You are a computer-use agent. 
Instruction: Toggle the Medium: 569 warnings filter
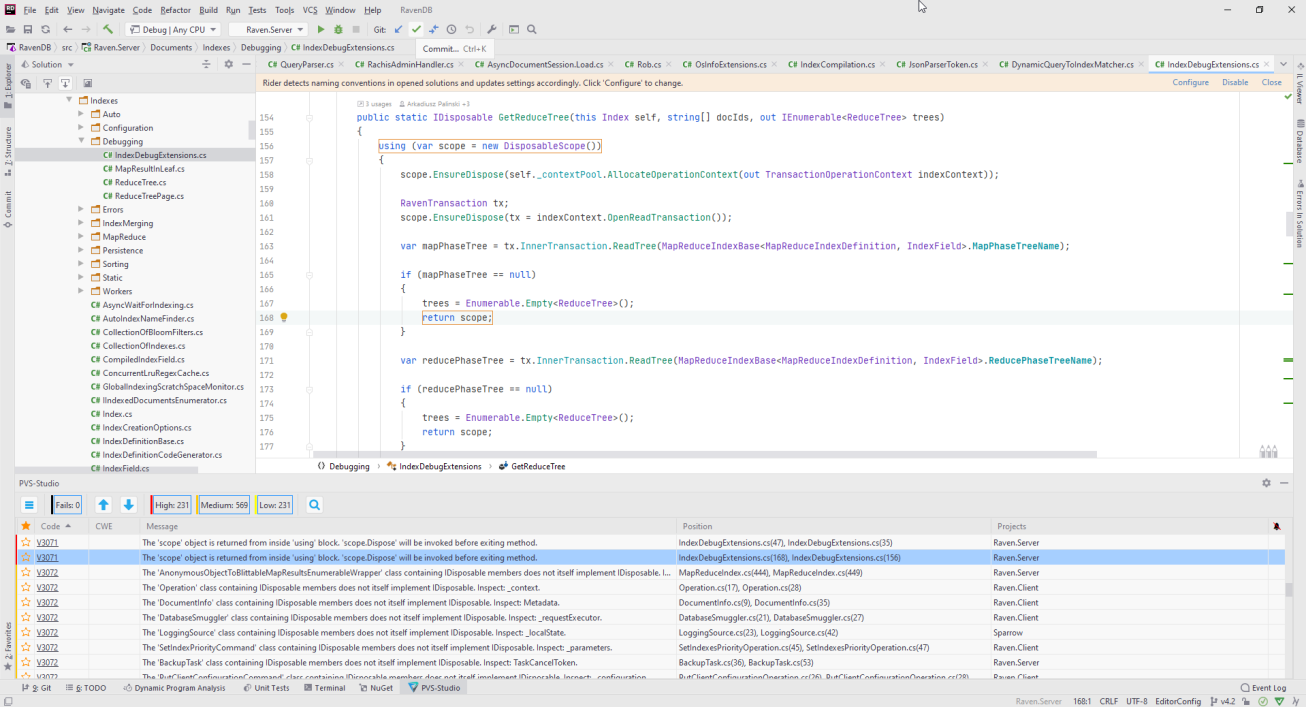click(x=224, y=505)
